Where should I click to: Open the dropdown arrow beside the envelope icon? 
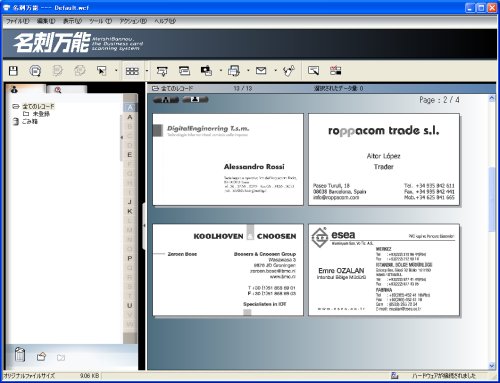click(275, 71)
